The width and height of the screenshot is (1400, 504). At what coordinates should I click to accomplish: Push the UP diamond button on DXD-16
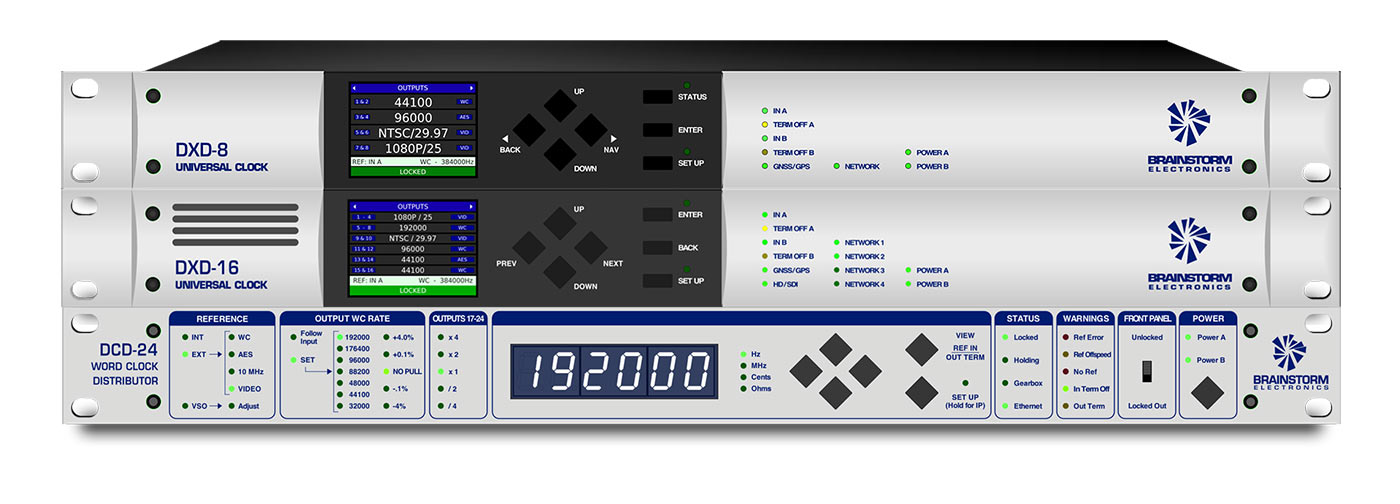560,223
